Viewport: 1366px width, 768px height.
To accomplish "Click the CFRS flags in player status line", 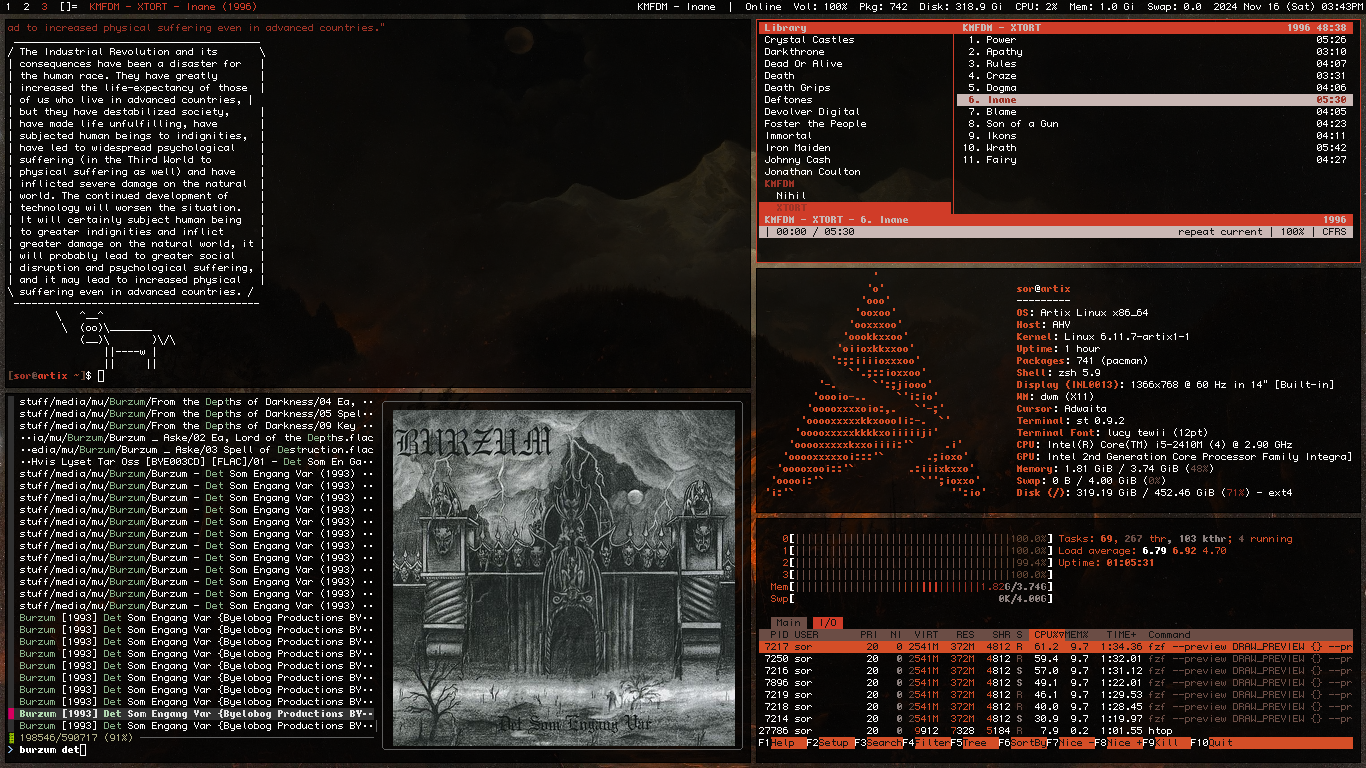I will point(1335,232).
